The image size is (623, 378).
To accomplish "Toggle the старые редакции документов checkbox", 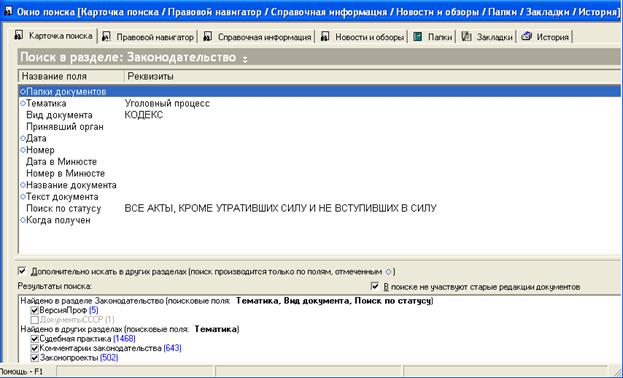I will coord(375,286).
